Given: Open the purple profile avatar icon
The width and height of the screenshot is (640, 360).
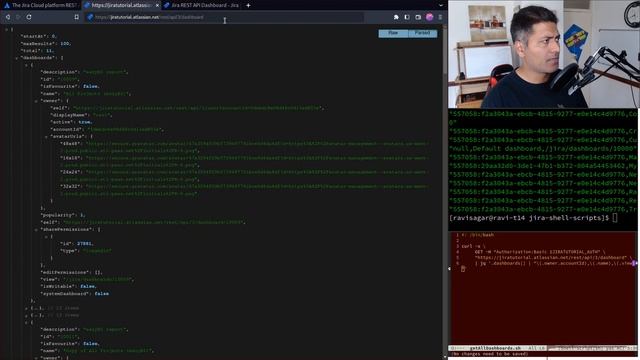Looking at the screenshot, I should point(429,17).
